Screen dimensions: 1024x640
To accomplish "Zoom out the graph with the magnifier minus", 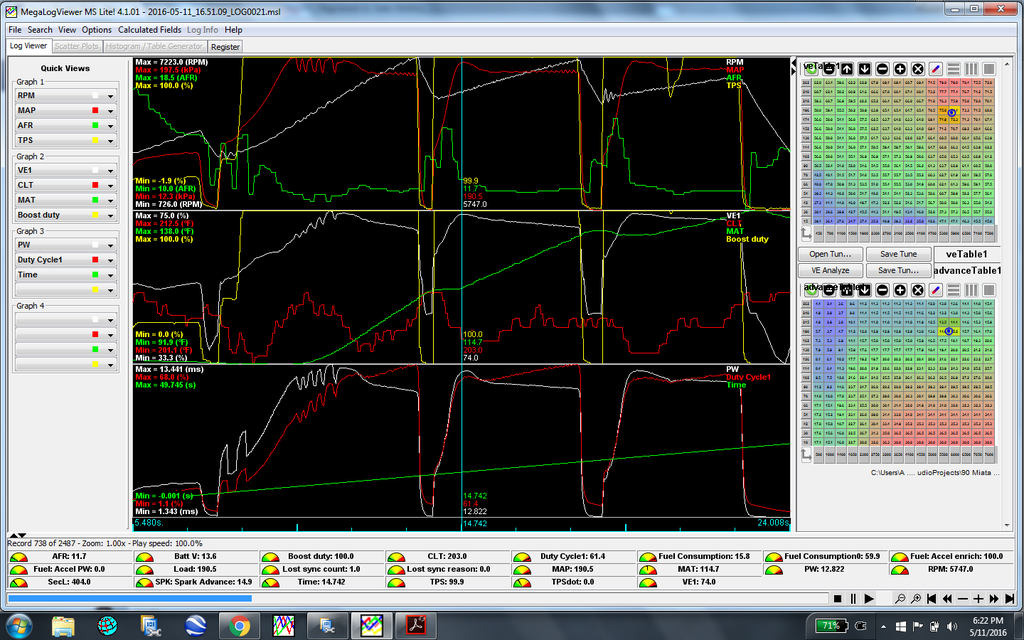I will pyautogui.click(x=901, y=598).
